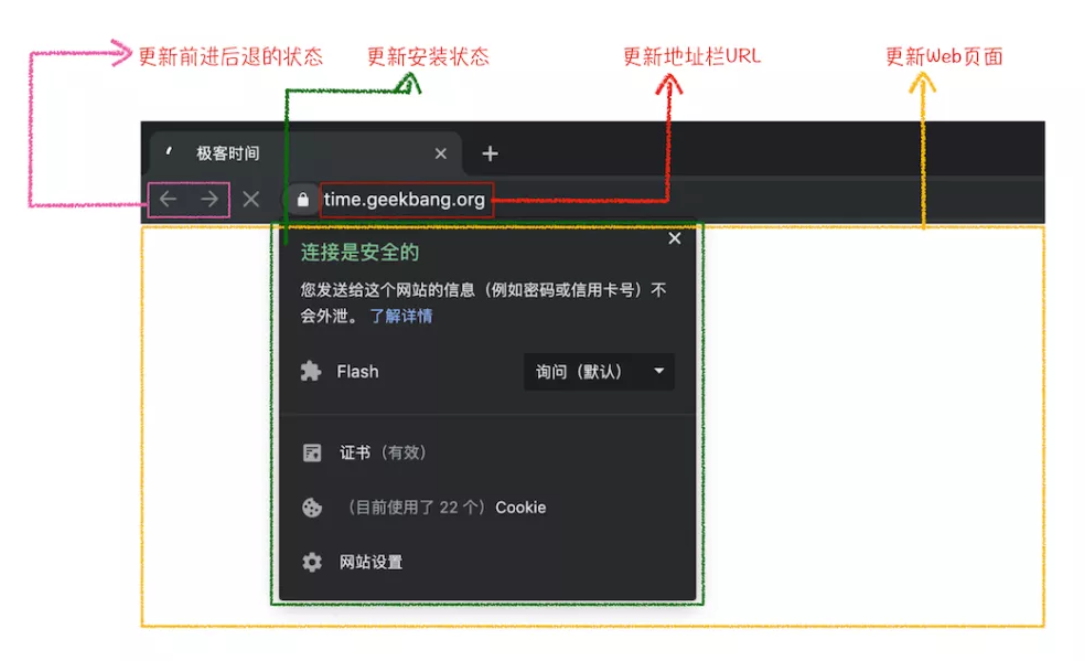Close the 极客时间 tab
Image resolution: width=1085 pixels, height=663 pixels.
440,154
